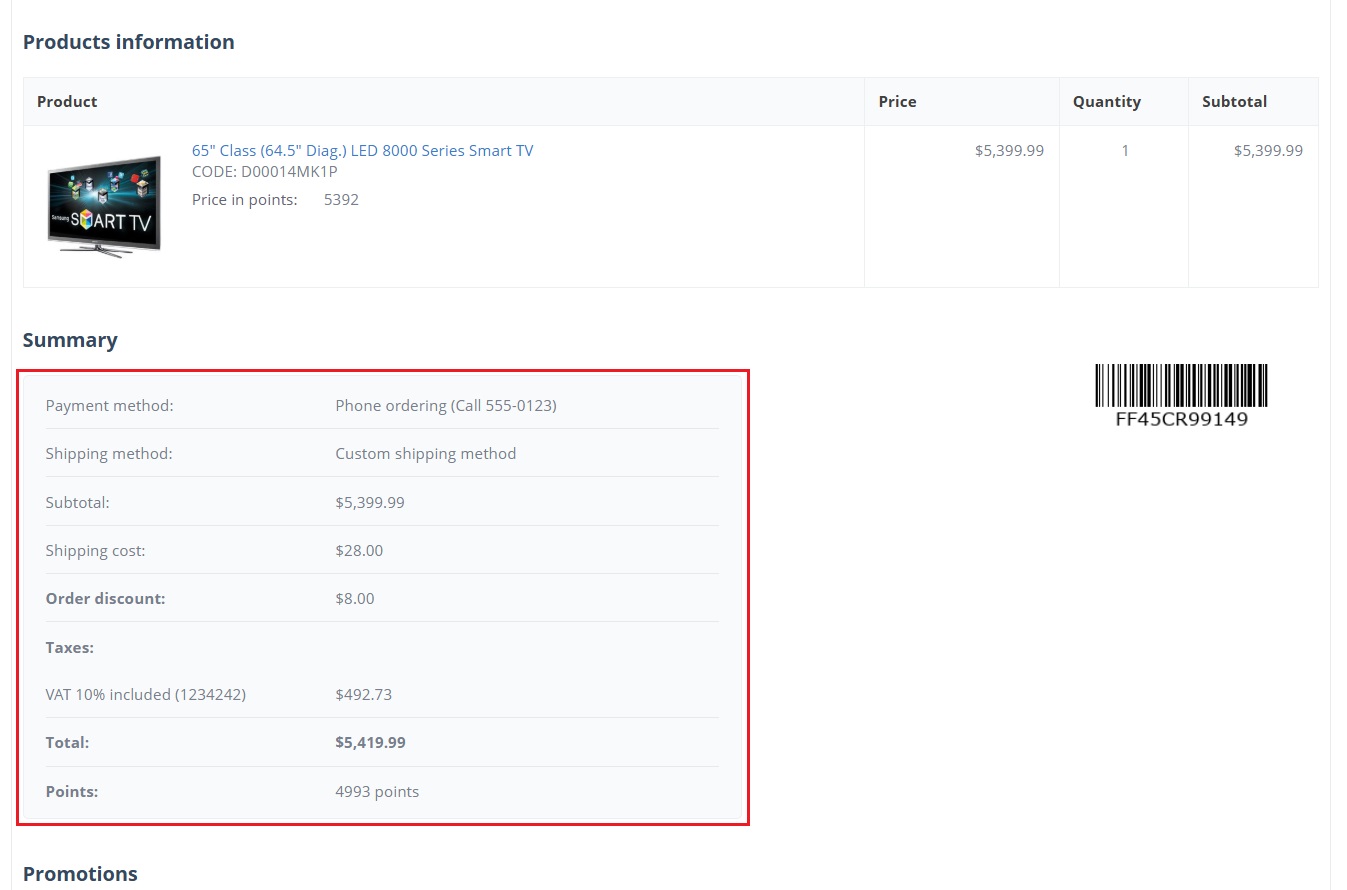Screen dimensions: 1347x890
Task: Click the Price column header
Action: pyautogui.click(x=897, y=102)
